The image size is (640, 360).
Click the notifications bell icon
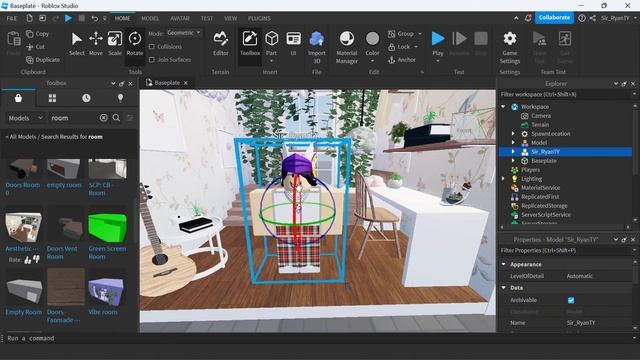coord(528,18)
